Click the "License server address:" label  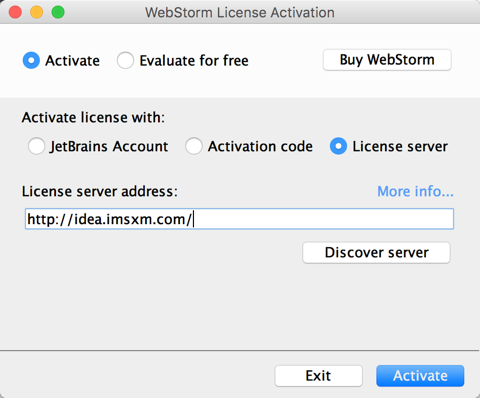pyautogui.click(x=100, y=192)
